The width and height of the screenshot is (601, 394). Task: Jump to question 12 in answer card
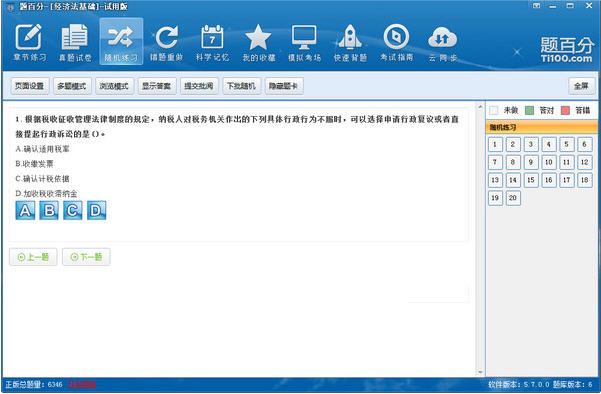[x=585, y=162]
